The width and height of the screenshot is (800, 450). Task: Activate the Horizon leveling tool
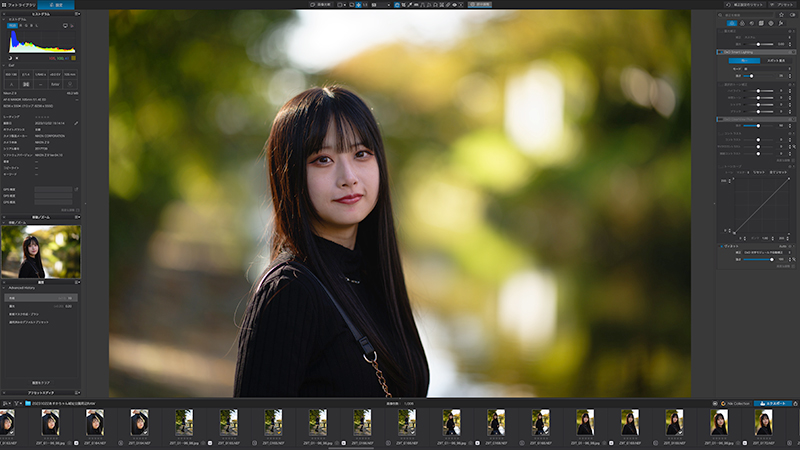pos(416,5)
